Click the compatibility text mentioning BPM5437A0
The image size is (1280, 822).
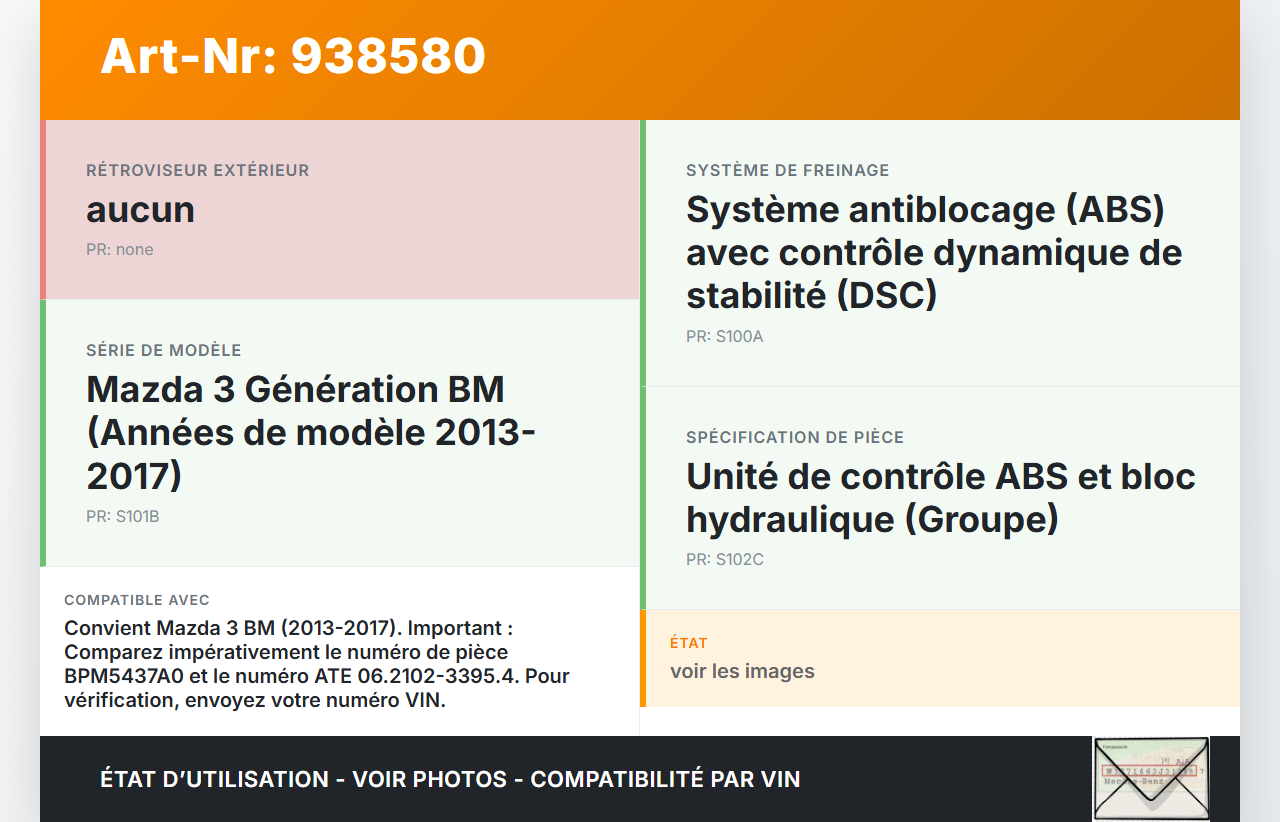[x=317, y=664]
